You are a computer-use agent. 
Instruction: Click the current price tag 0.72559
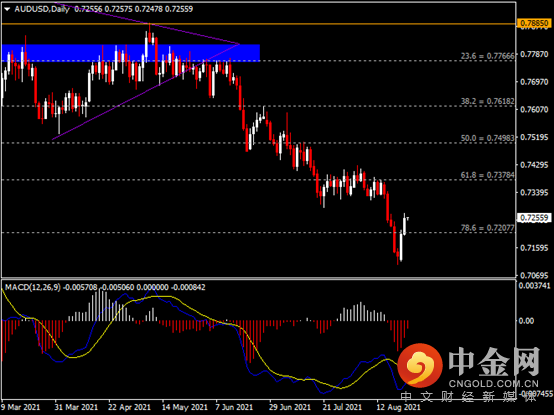pos(534,218)
